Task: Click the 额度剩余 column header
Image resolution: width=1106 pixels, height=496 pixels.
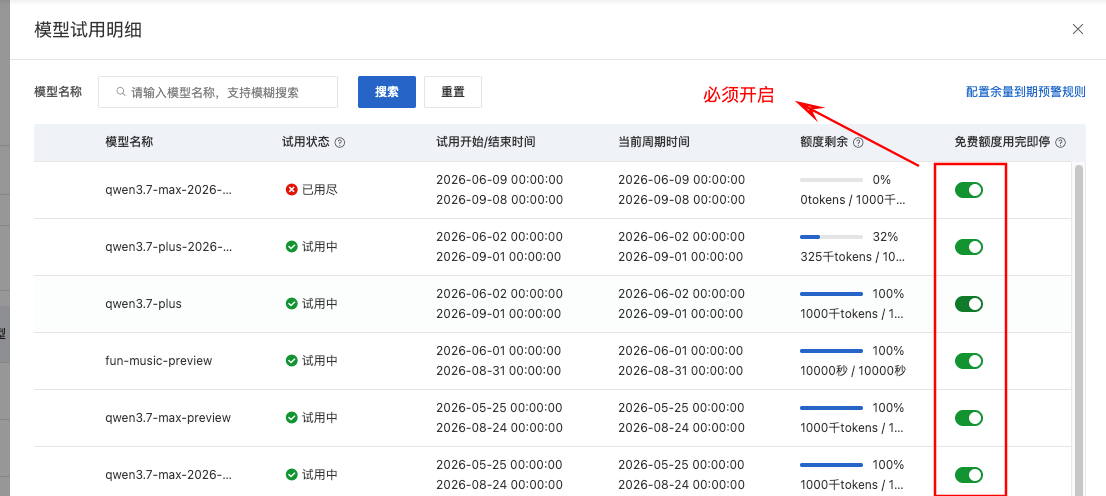Action: coord(825,142)
